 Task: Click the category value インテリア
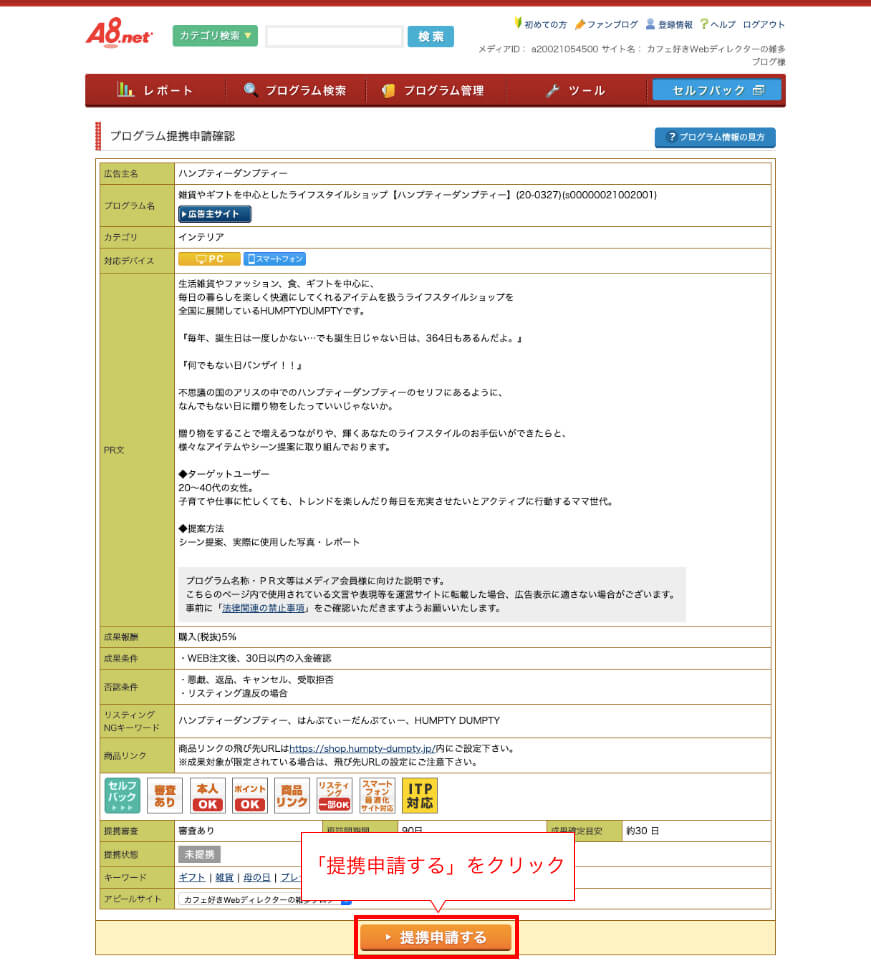tap(201, 237)
